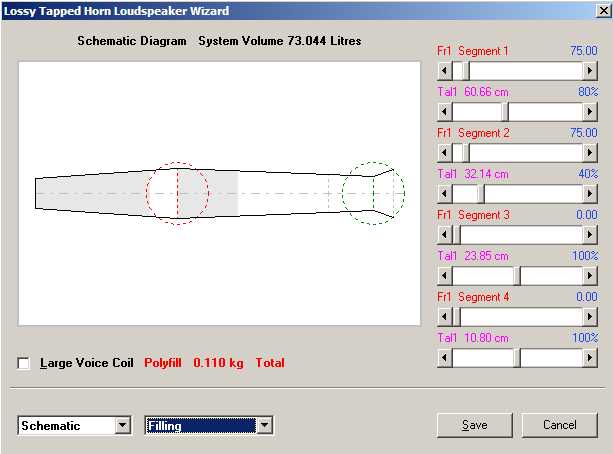Image resolution: width=613 pixels, height=454 pixels.
Task: Click the 80% filling value
Action: (588, 92)
